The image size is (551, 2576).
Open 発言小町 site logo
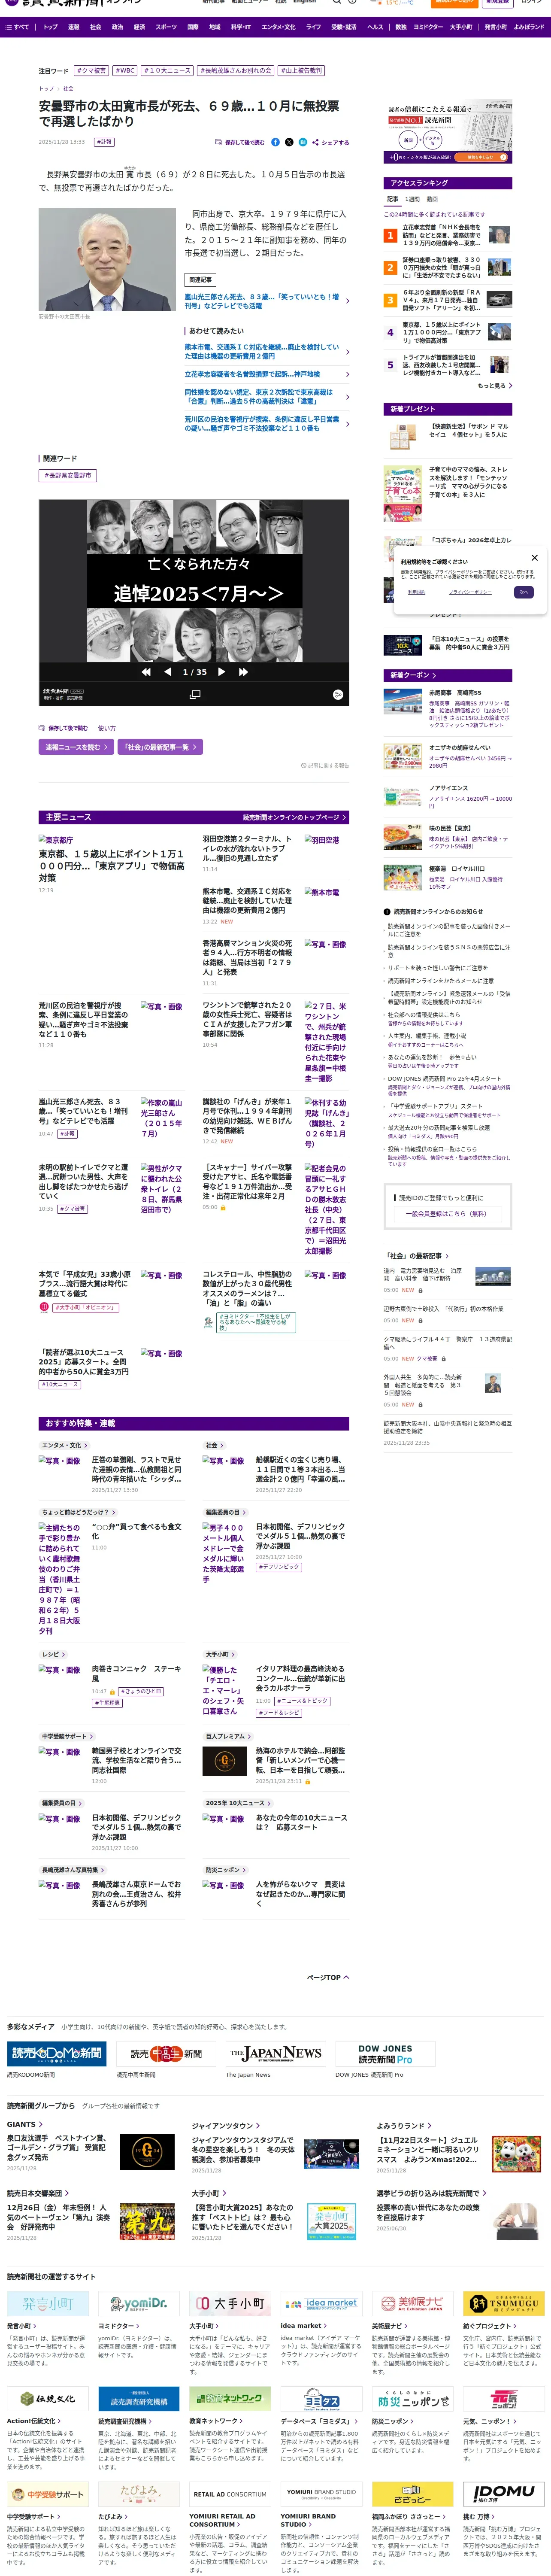[x=48, y=2303]
